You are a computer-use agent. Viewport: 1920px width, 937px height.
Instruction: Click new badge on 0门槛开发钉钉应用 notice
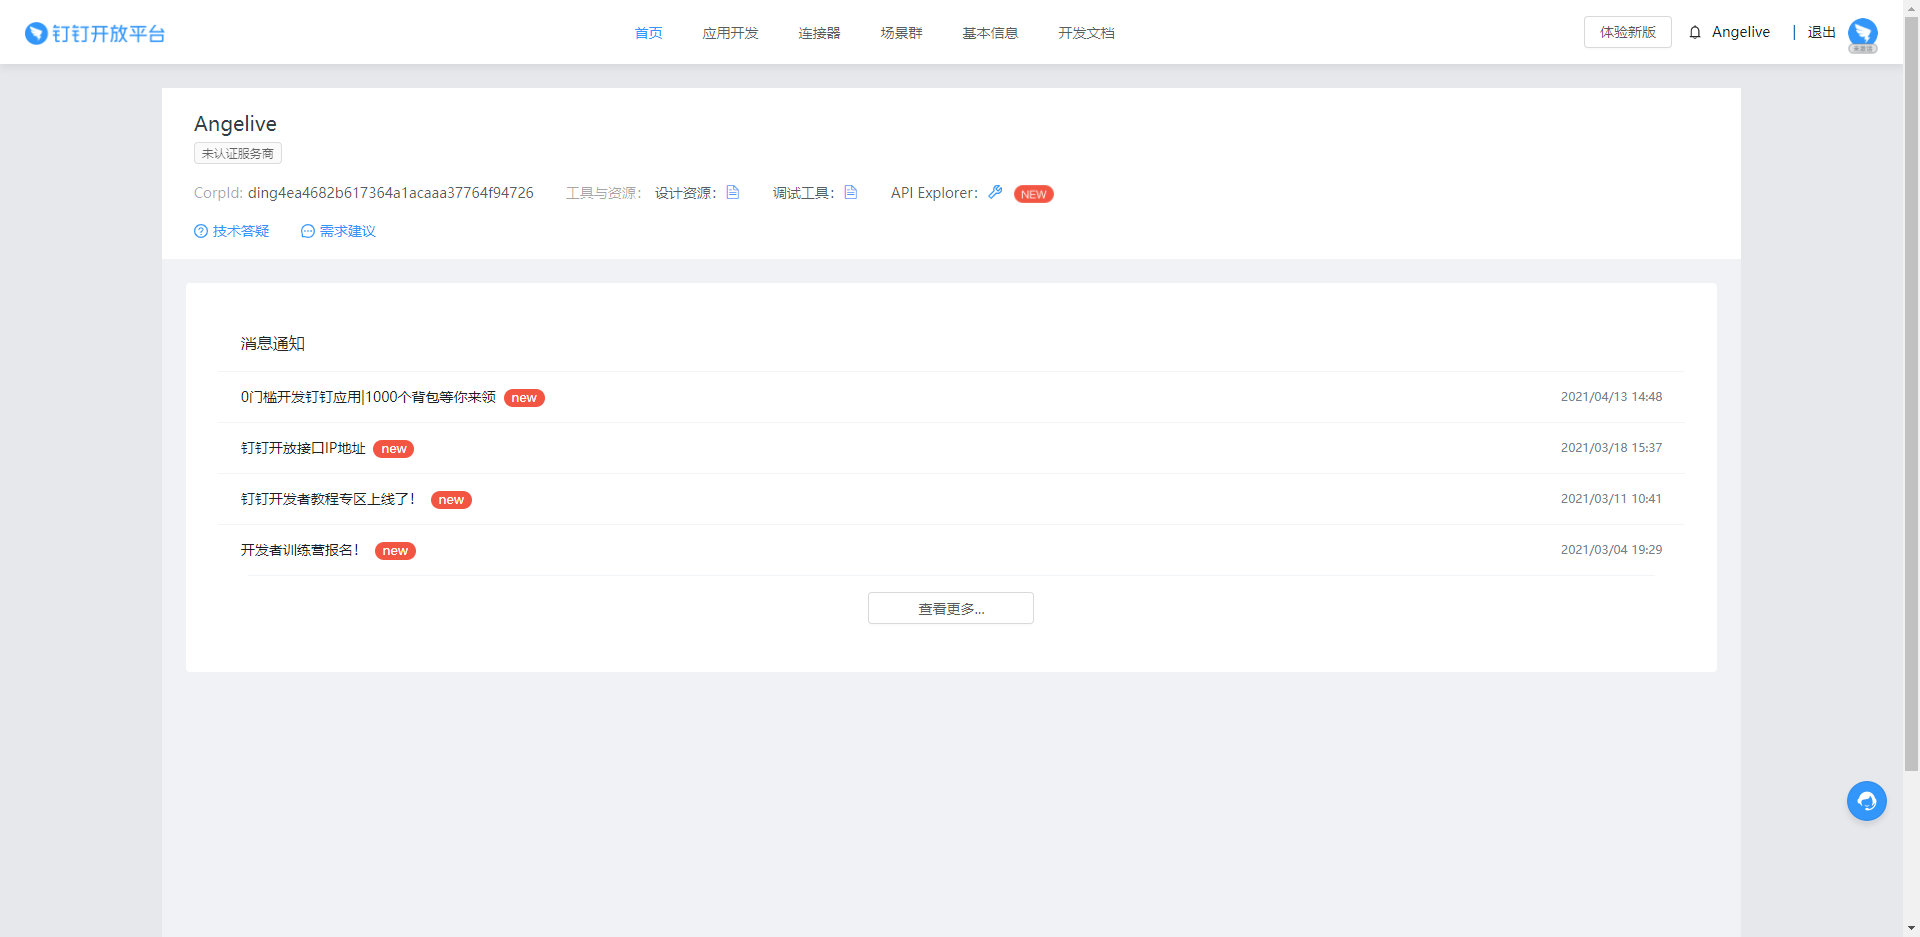point(524,398)
